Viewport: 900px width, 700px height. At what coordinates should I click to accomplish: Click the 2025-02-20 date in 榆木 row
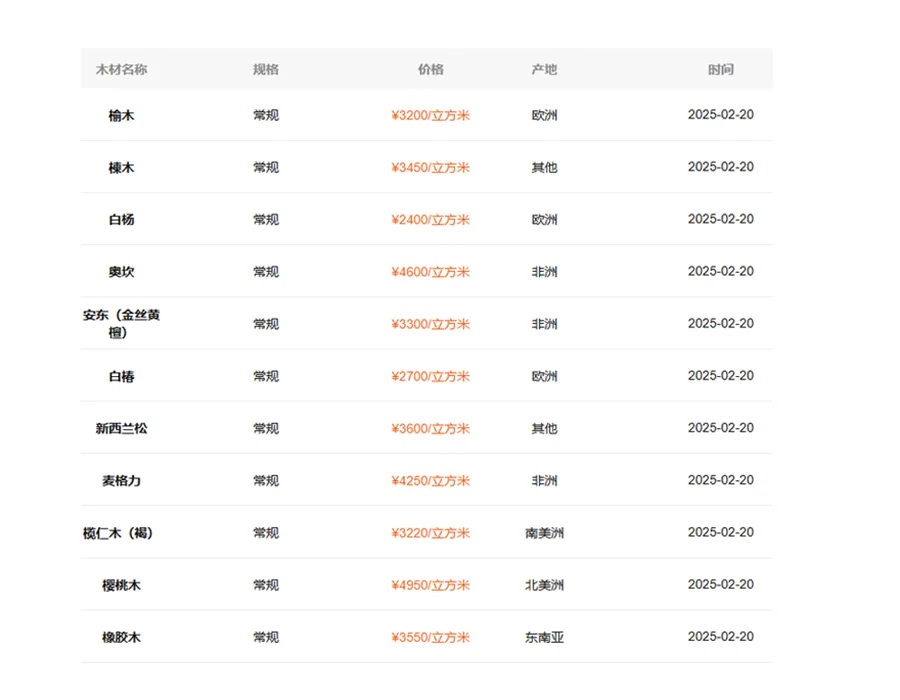click(721, 115)
